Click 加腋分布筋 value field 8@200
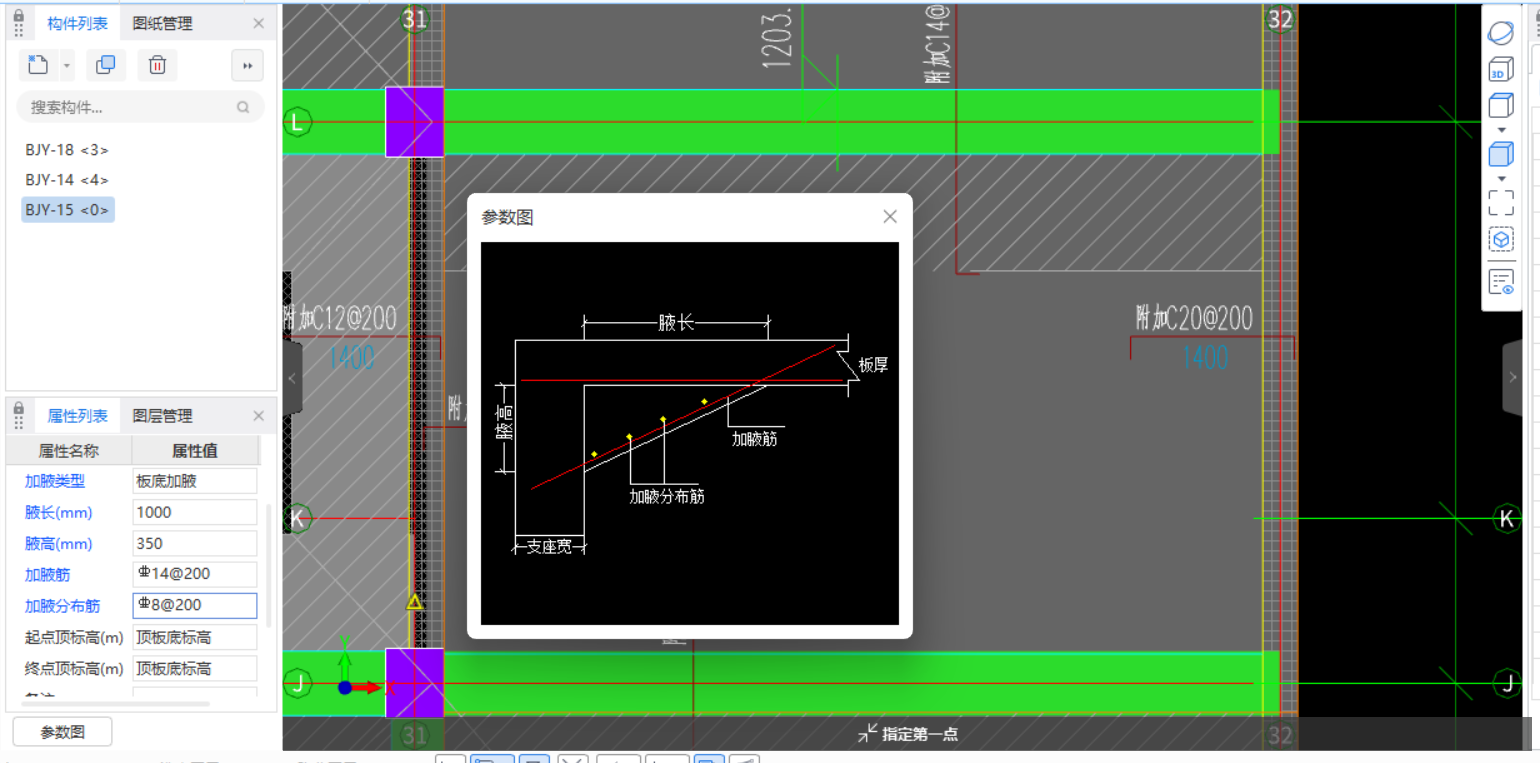Screen dimensions: 1540x763 tap(195, 606)
